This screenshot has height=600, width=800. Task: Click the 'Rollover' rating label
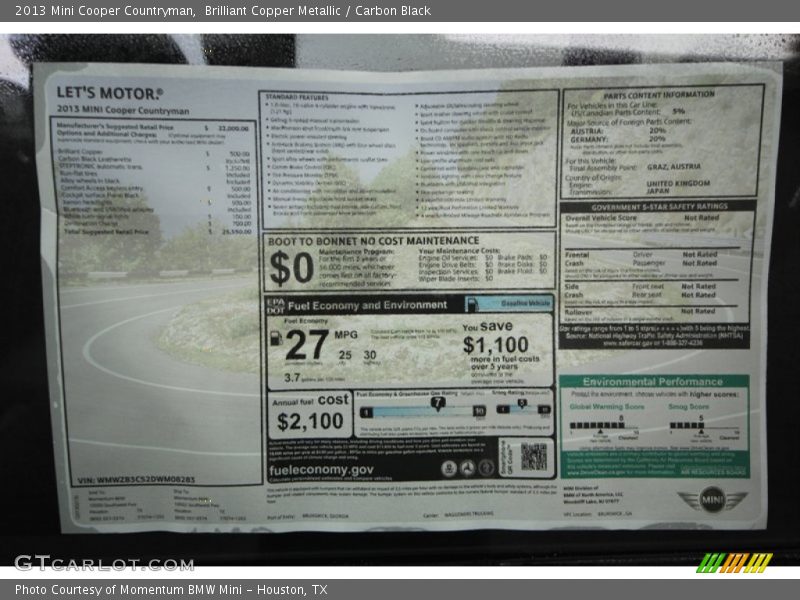(578, 312)
